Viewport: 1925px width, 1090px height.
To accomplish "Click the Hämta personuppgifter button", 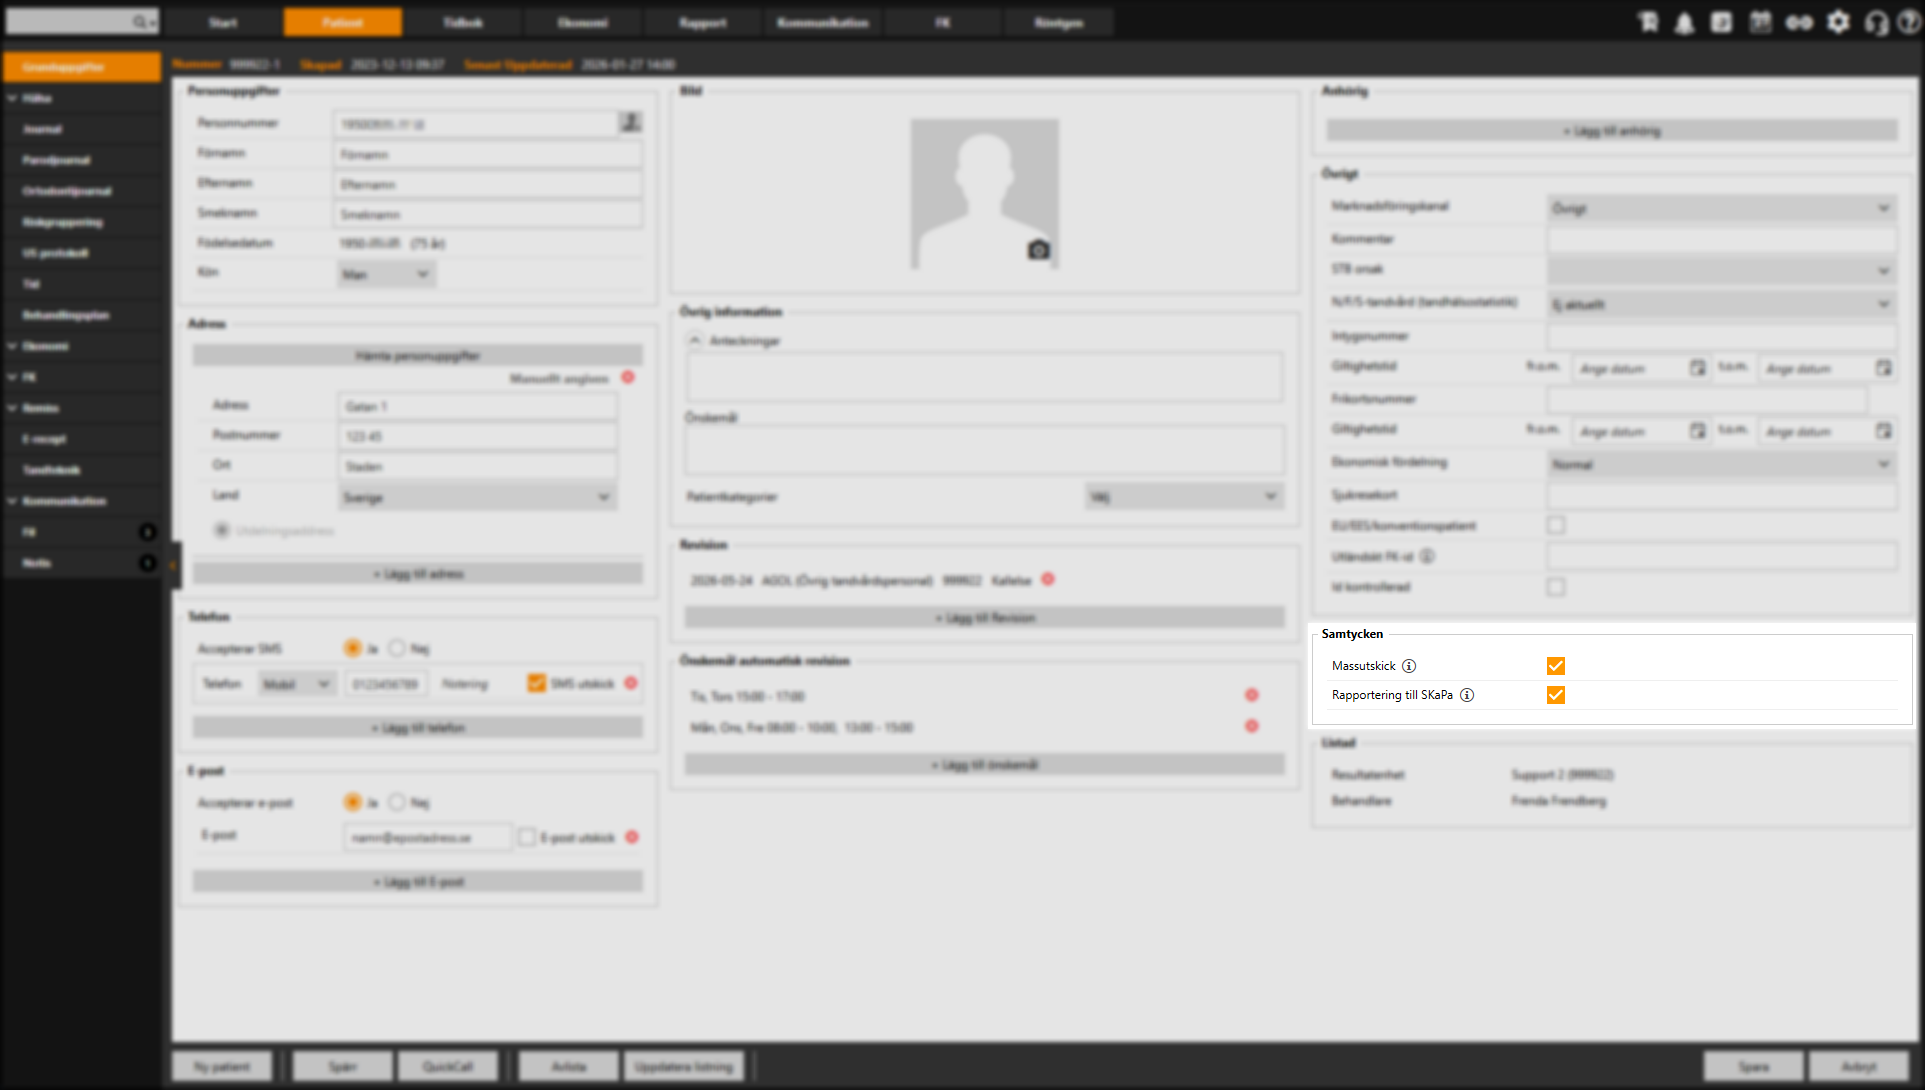I will 417,356.
